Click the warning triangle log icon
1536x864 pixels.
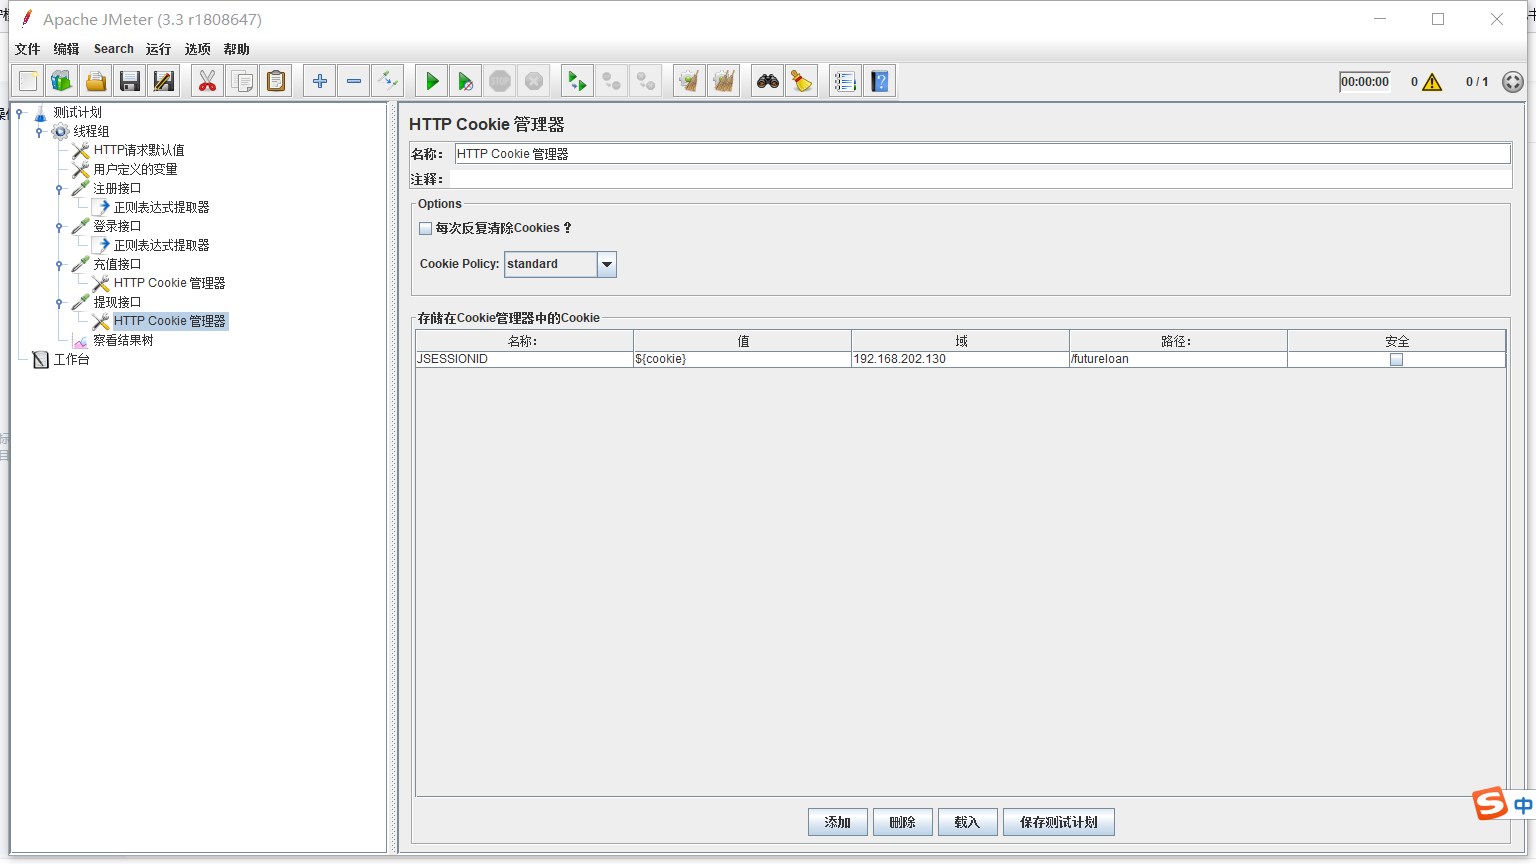[1432, 82]
